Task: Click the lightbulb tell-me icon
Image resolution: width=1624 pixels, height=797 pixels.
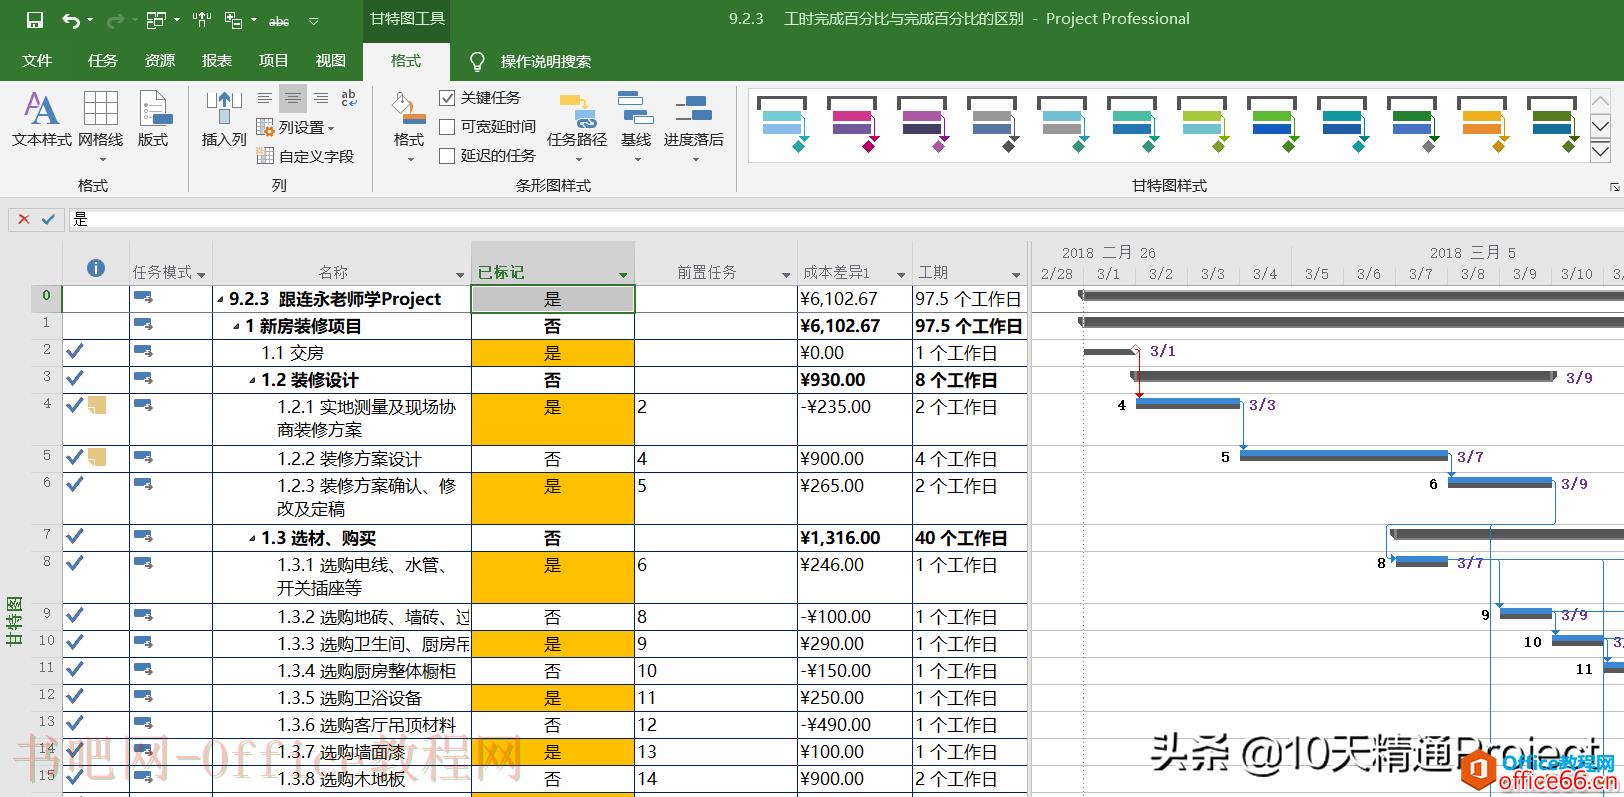Action: [x=478, y=61]
